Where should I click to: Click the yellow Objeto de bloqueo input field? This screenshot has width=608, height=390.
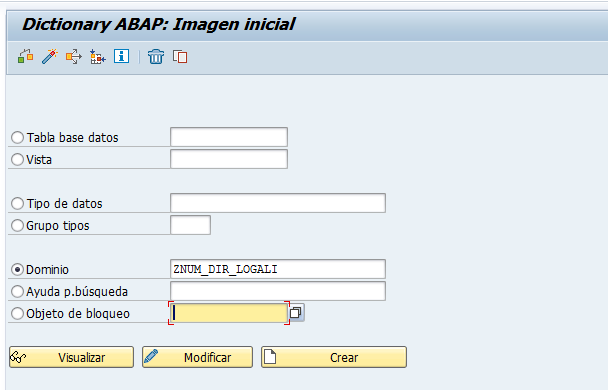(x=229, y=313)
